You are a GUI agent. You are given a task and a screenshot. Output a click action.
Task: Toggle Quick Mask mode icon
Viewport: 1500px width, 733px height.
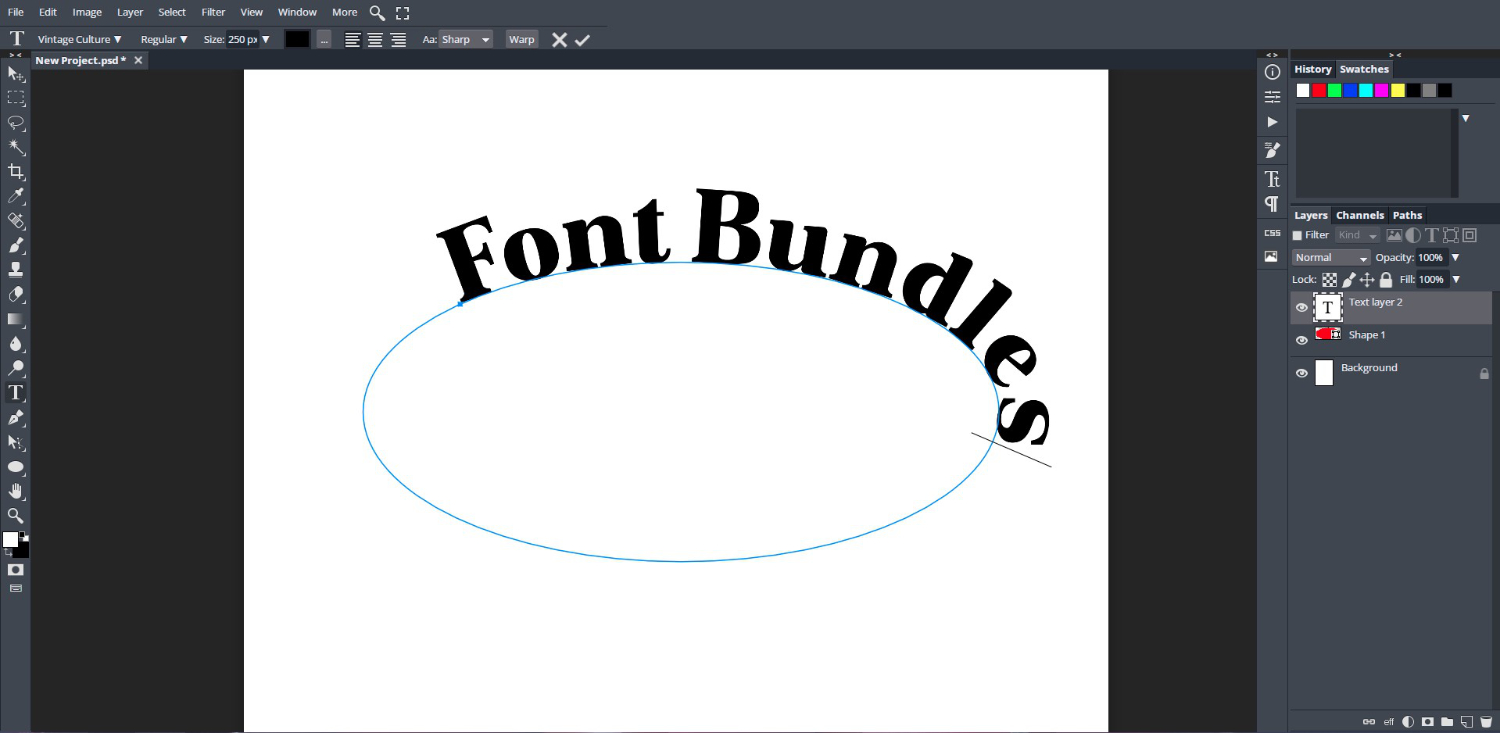tap(16, 569)
